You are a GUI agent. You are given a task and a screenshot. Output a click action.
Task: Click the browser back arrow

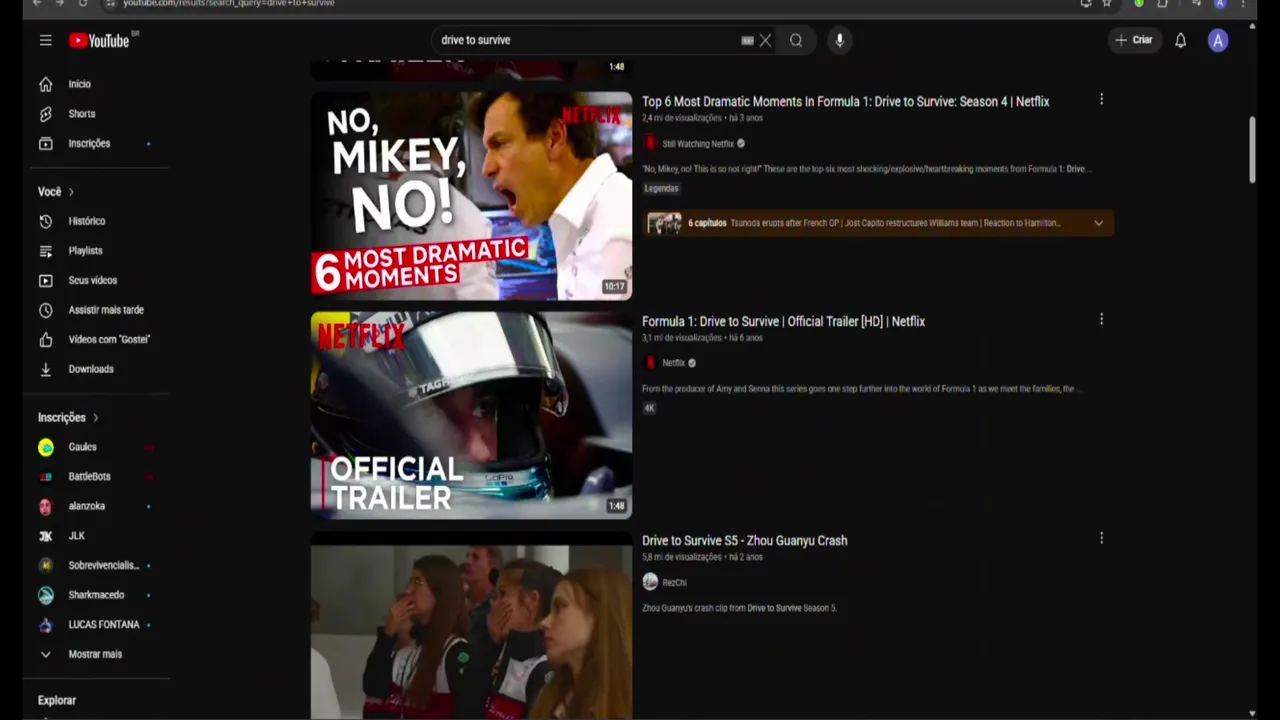coord(37,3)
